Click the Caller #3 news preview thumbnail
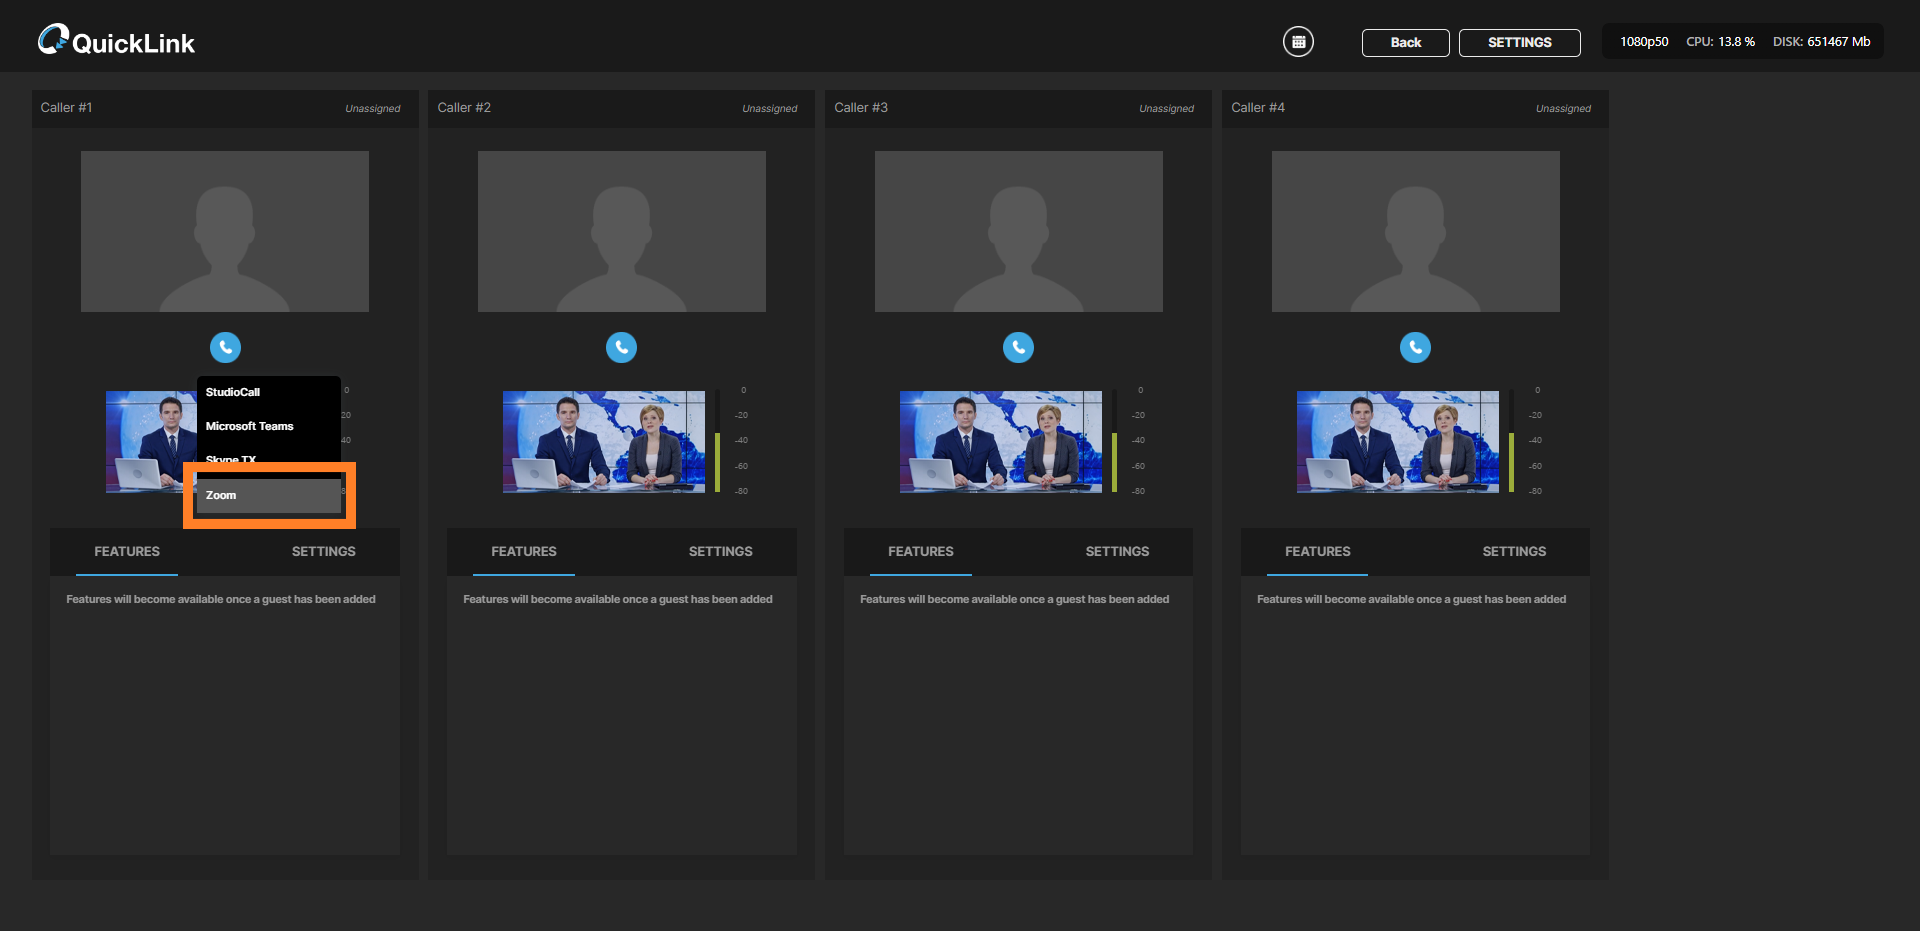 click(x=1000, y=441)
